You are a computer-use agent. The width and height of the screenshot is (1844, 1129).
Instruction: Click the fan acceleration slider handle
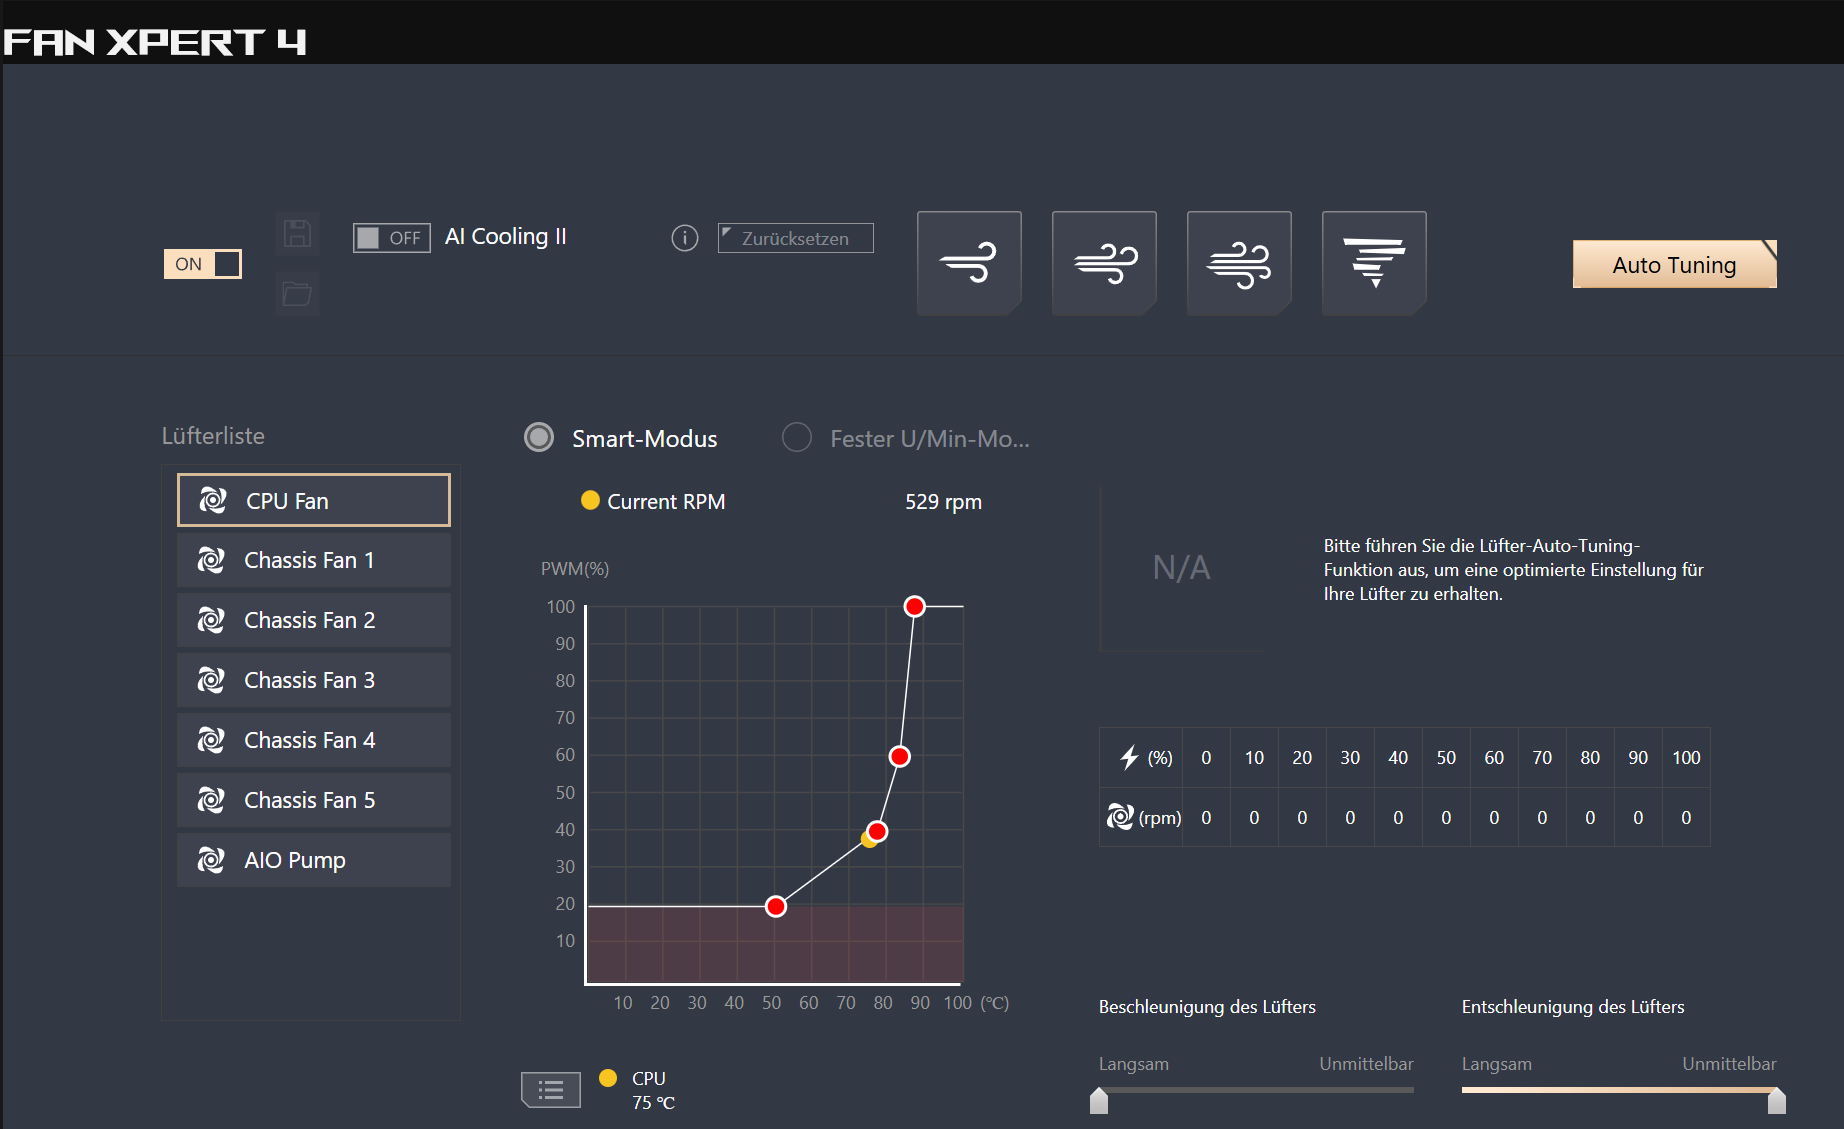[x=1099, y=1100]
